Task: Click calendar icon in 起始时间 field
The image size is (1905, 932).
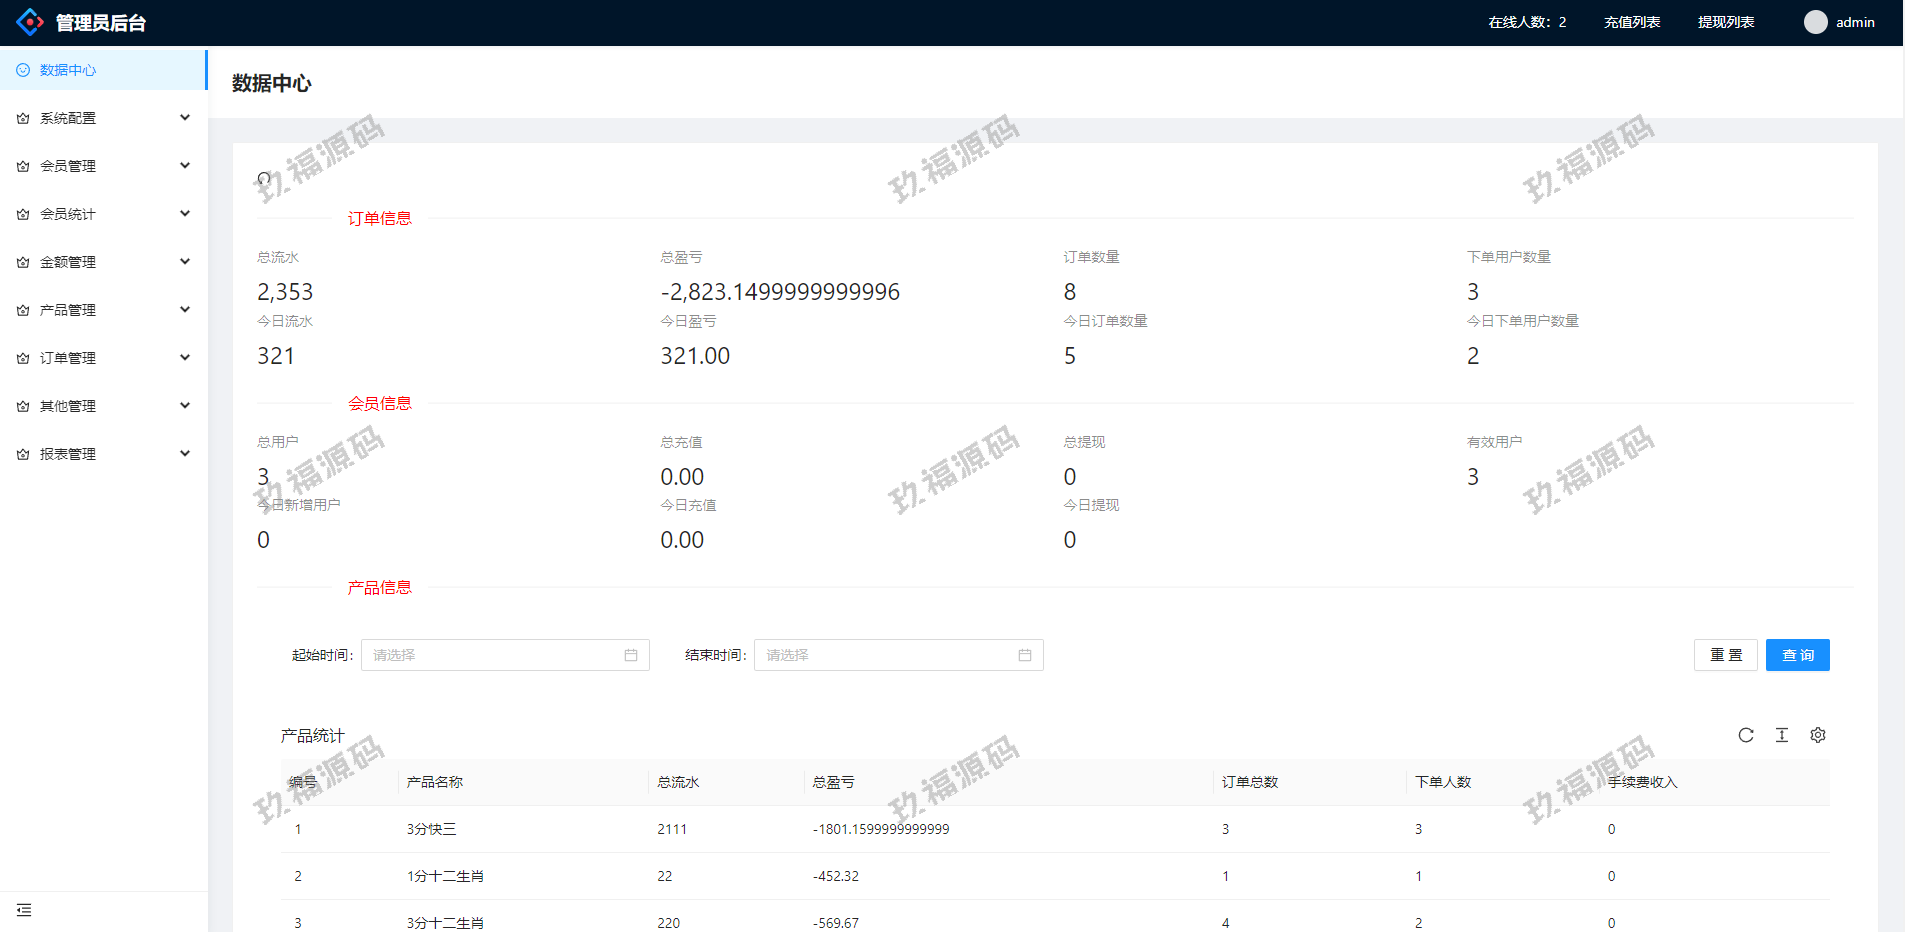Action: [631, 655]
